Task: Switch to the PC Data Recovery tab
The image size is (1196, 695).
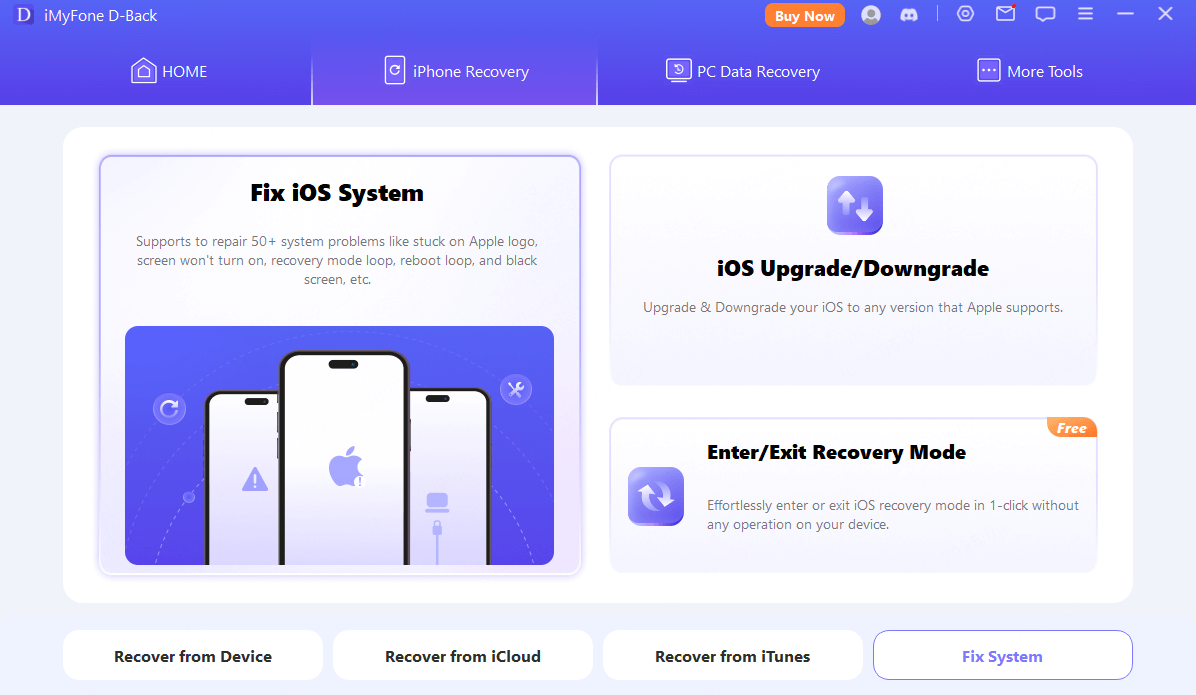Action: point(742,71)
